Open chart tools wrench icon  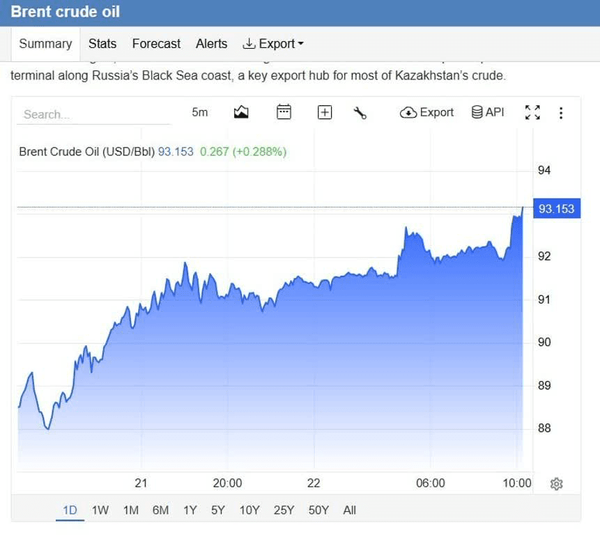pos(360,113)
